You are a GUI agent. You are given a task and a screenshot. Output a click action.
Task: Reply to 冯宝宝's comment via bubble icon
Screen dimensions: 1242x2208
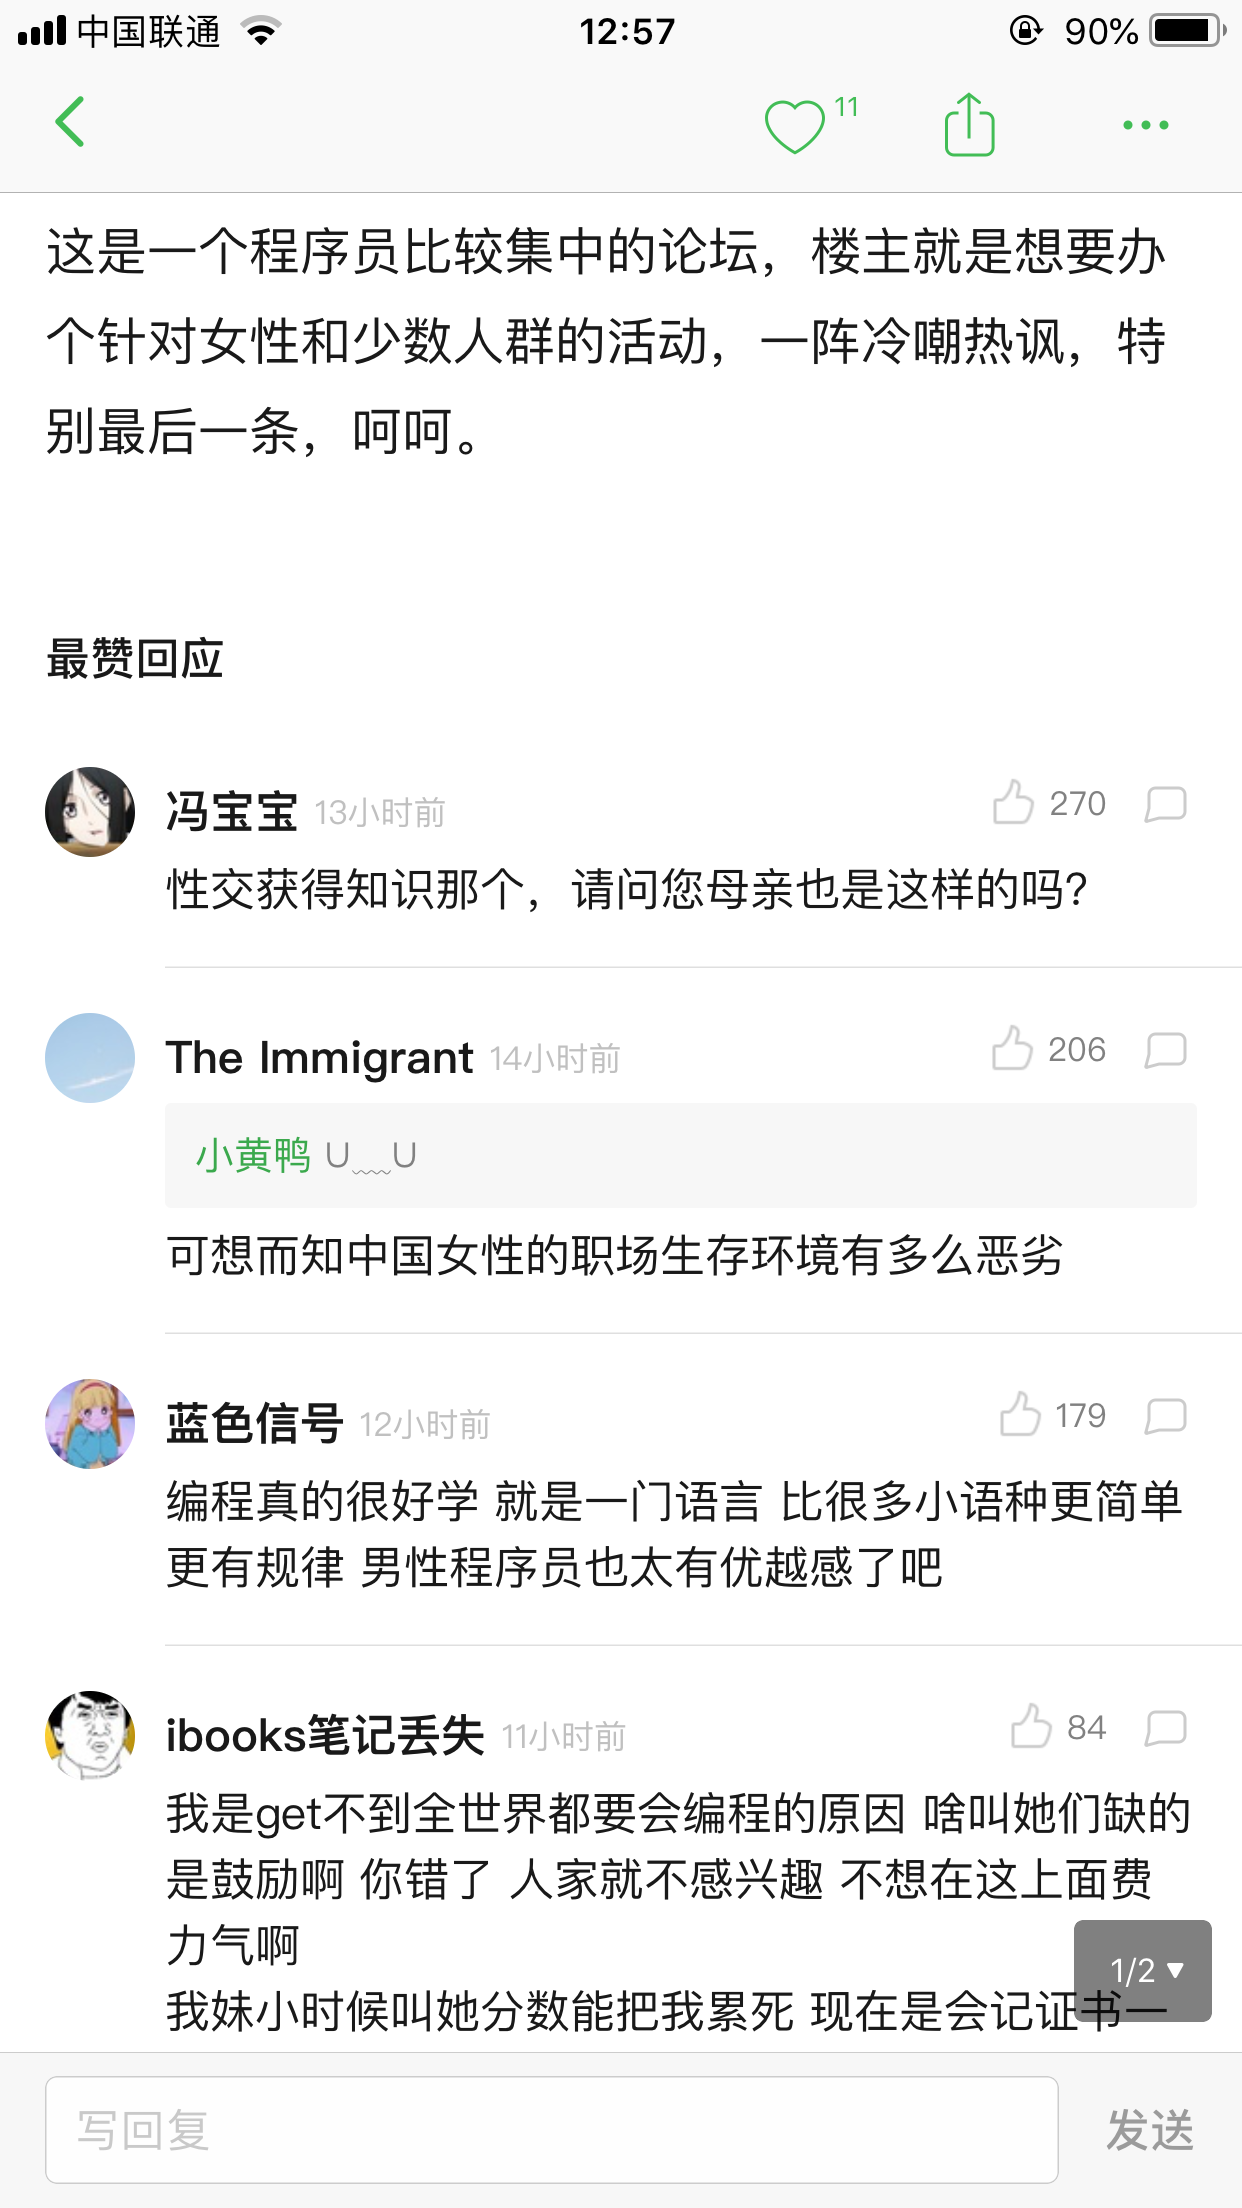(1165, 804)
